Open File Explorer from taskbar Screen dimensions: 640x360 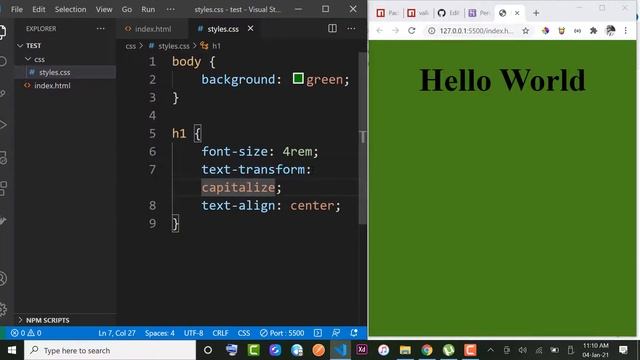click(405, 350)
